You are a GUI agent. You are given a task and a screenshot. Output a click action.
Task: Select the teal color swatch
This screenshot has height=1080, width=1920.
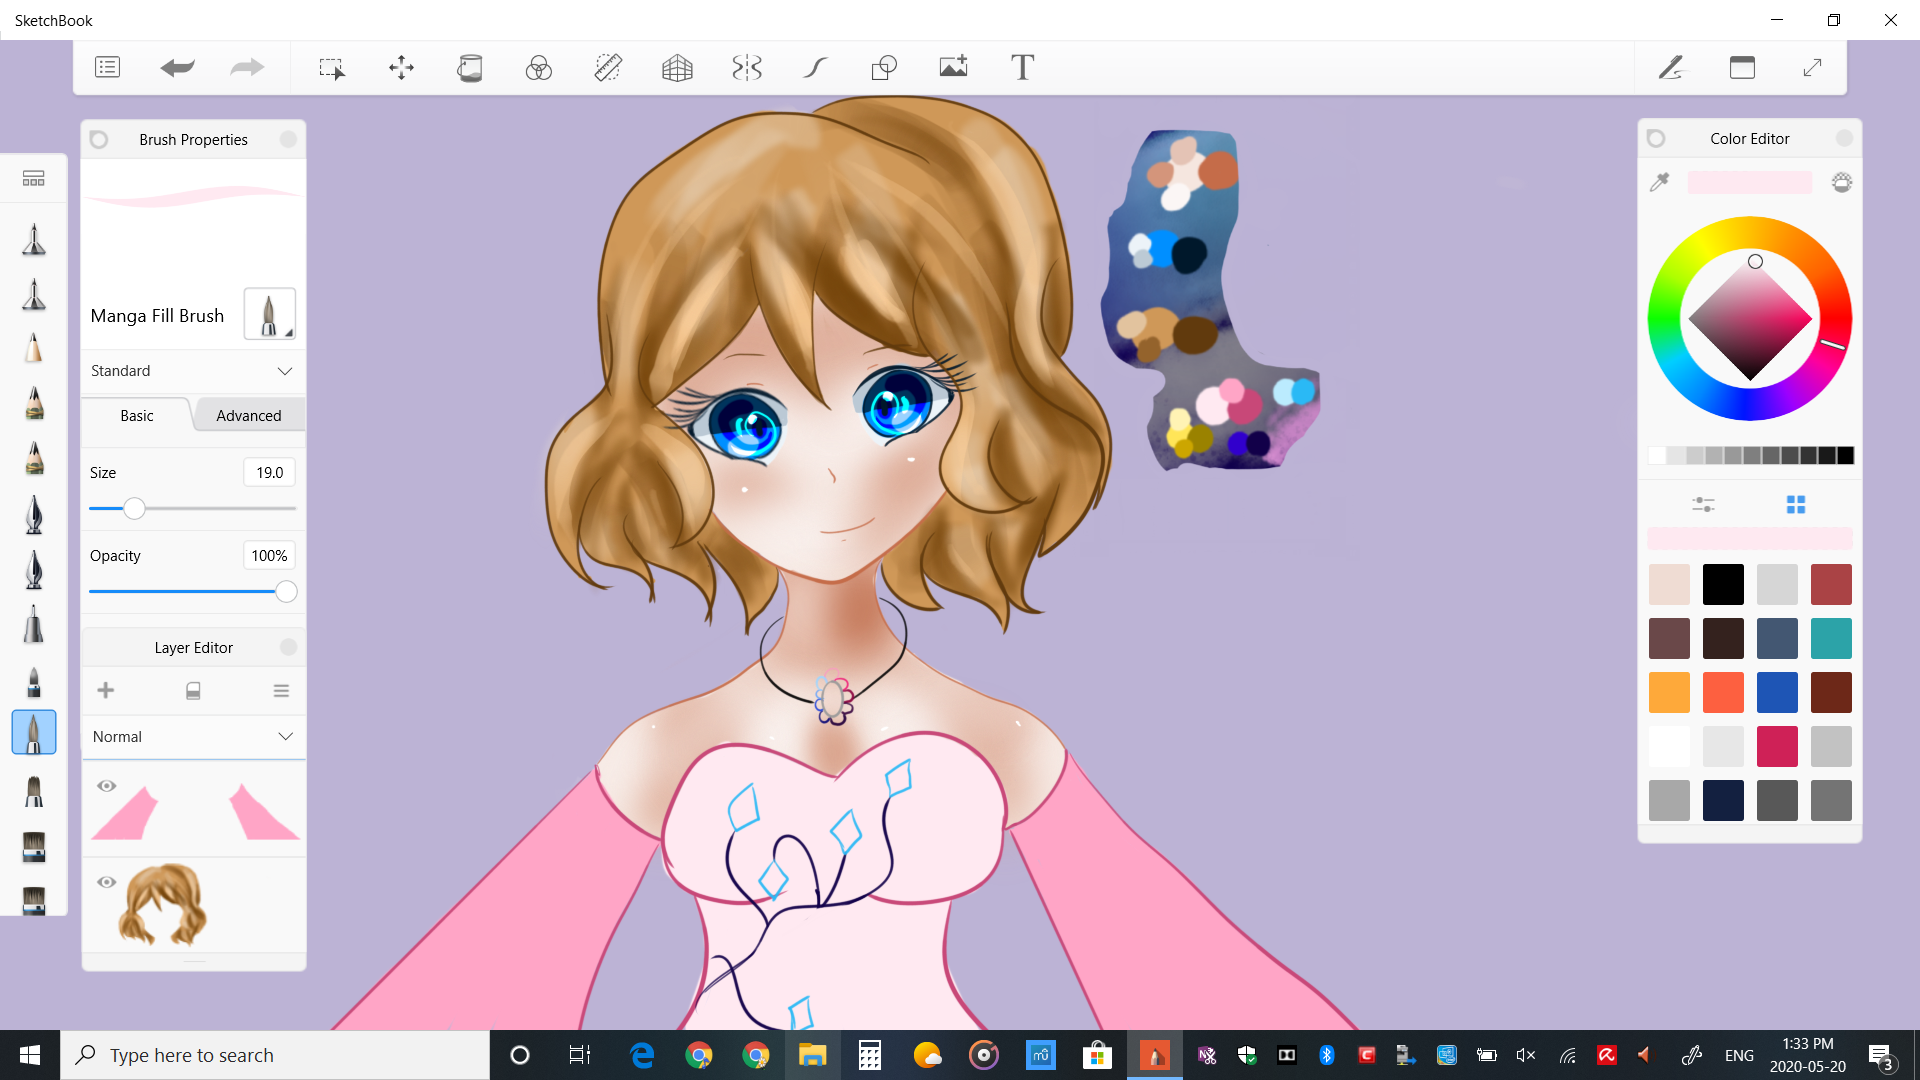tap(1831, 638)
